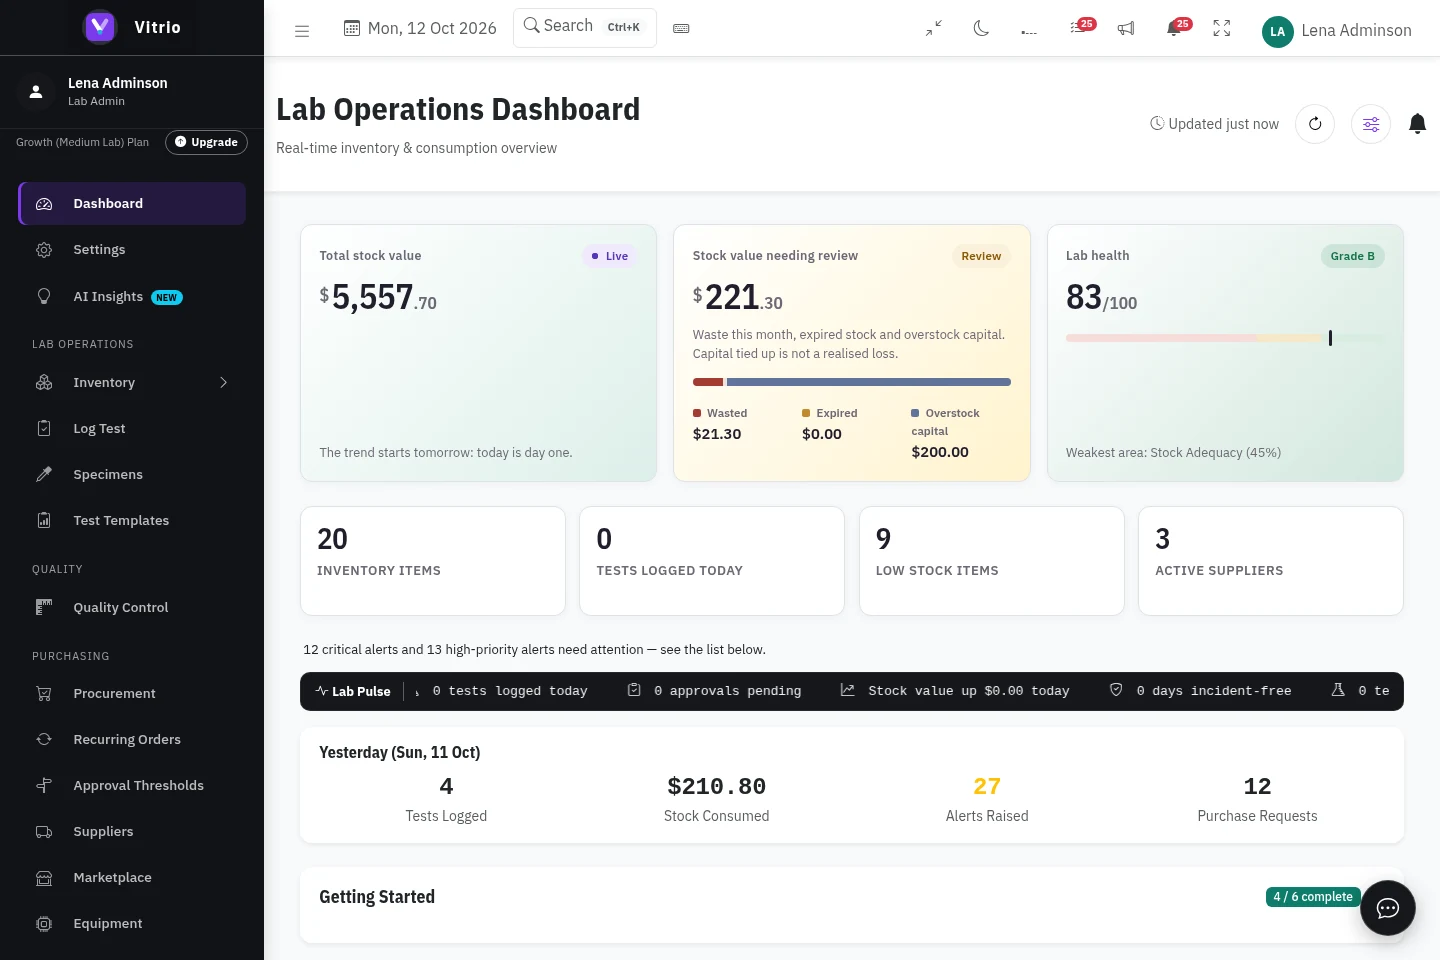The width and height of the screenshot is (1440, 960).
Task: Open AI Insights in sidebar
Action: (132, 297)
